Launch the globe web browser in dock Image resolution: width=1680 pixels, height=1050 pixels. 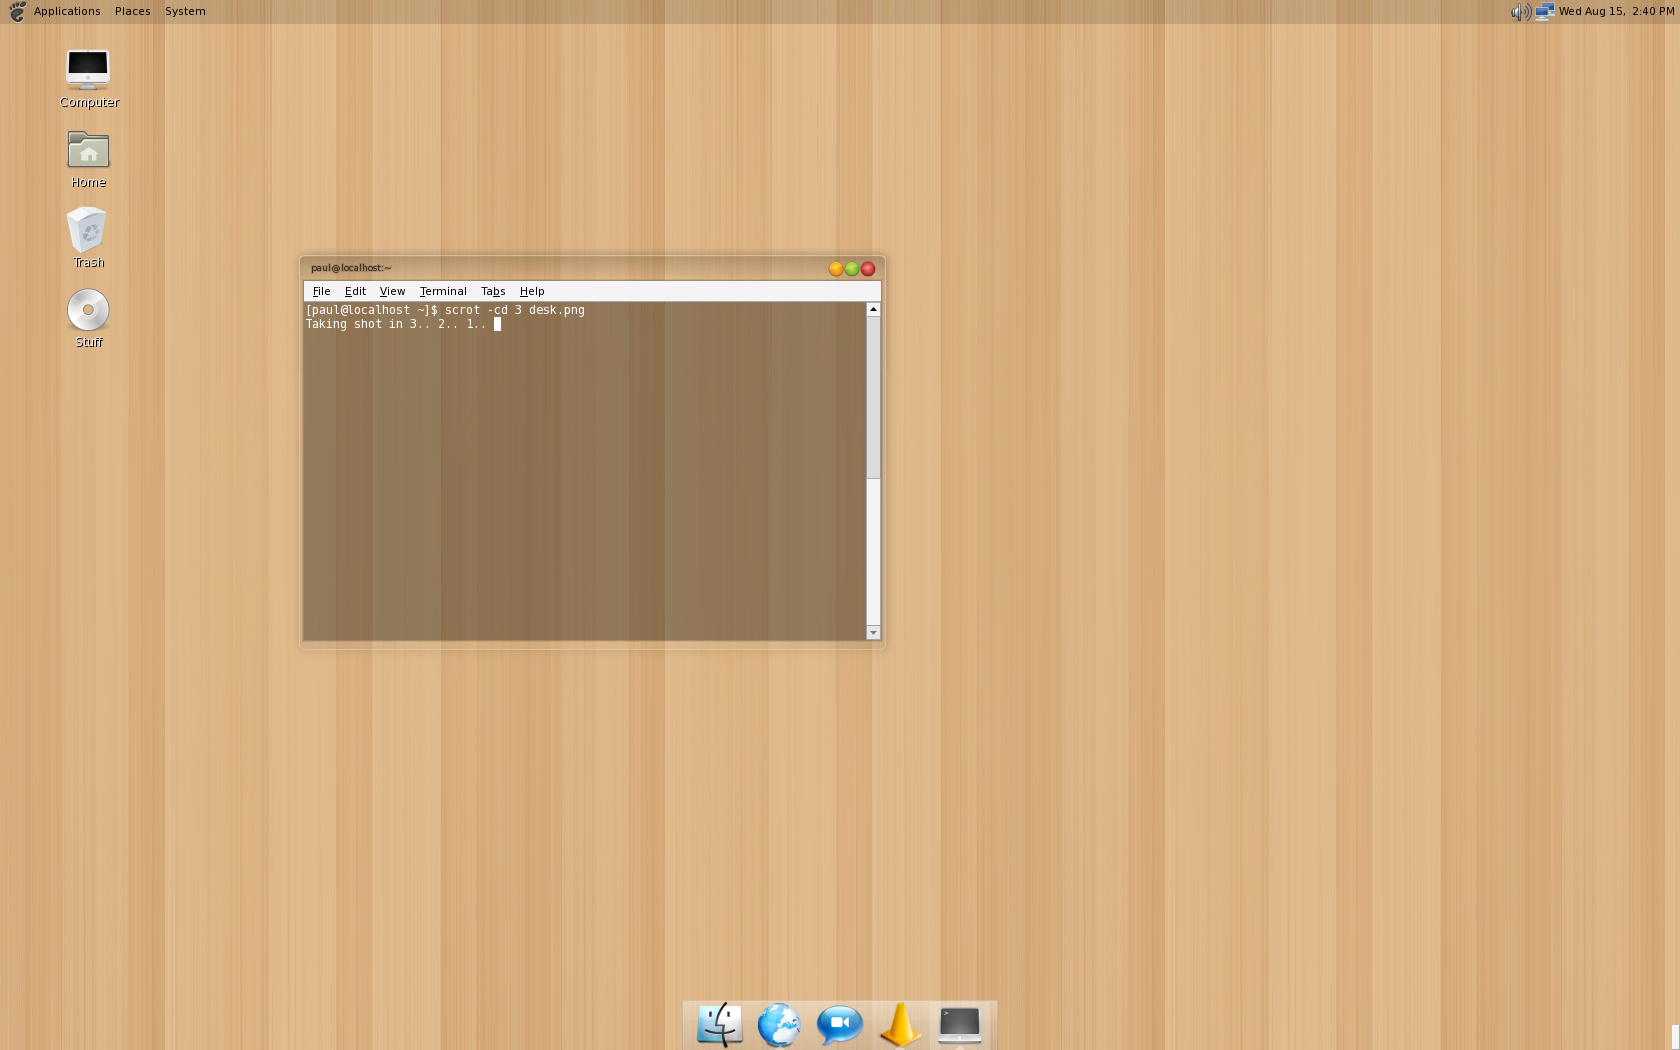(x=779, y=1025)
